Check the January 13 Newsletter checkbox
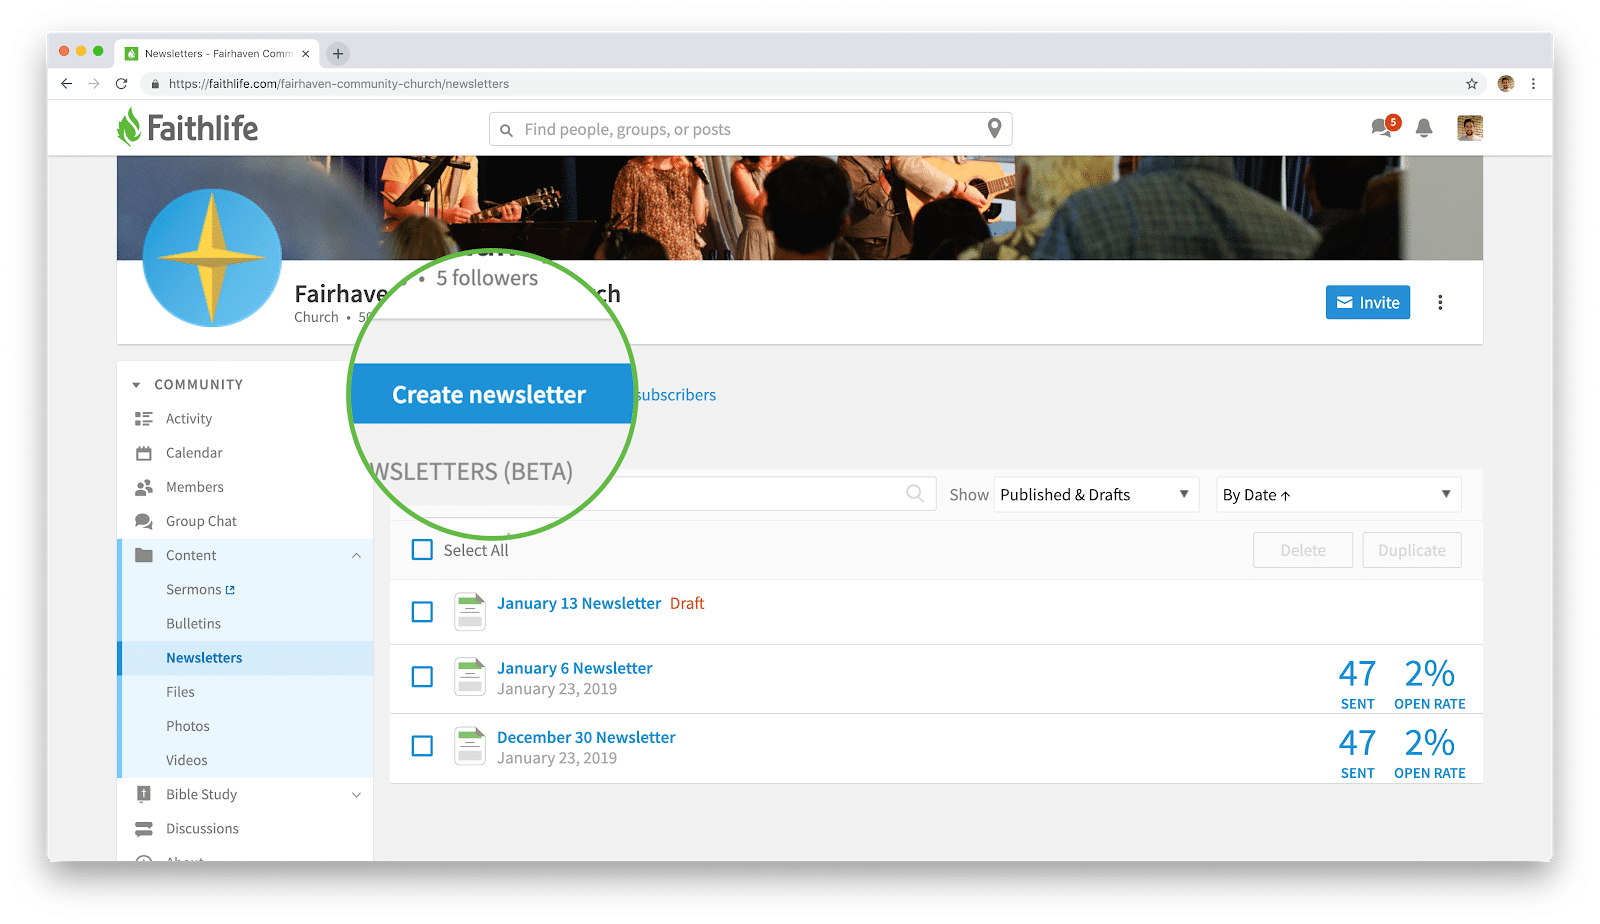The height and width of the screenshot is (924, 1600). click(423, 611)
